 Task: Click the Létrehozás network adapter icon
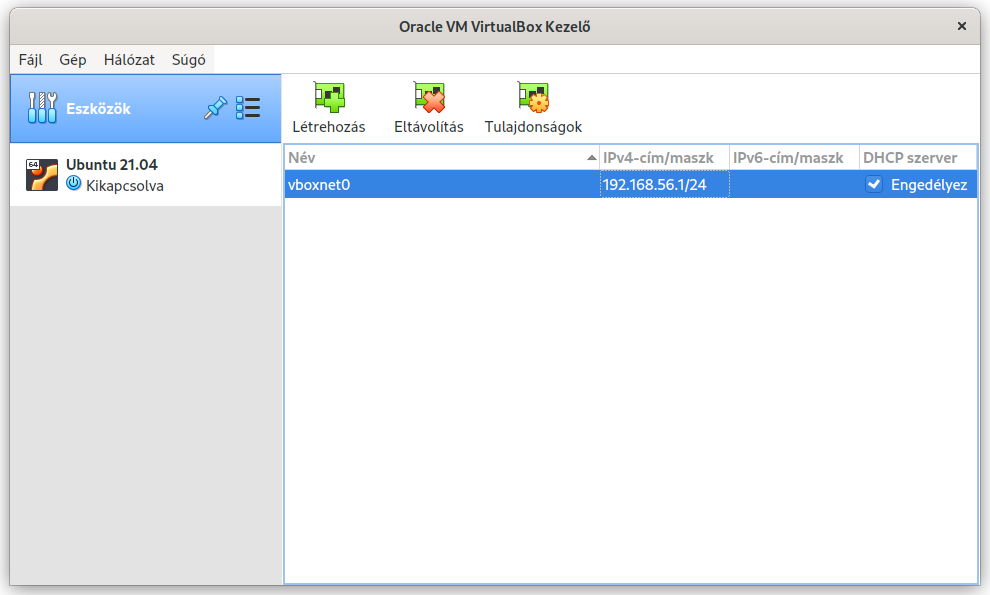329,97
